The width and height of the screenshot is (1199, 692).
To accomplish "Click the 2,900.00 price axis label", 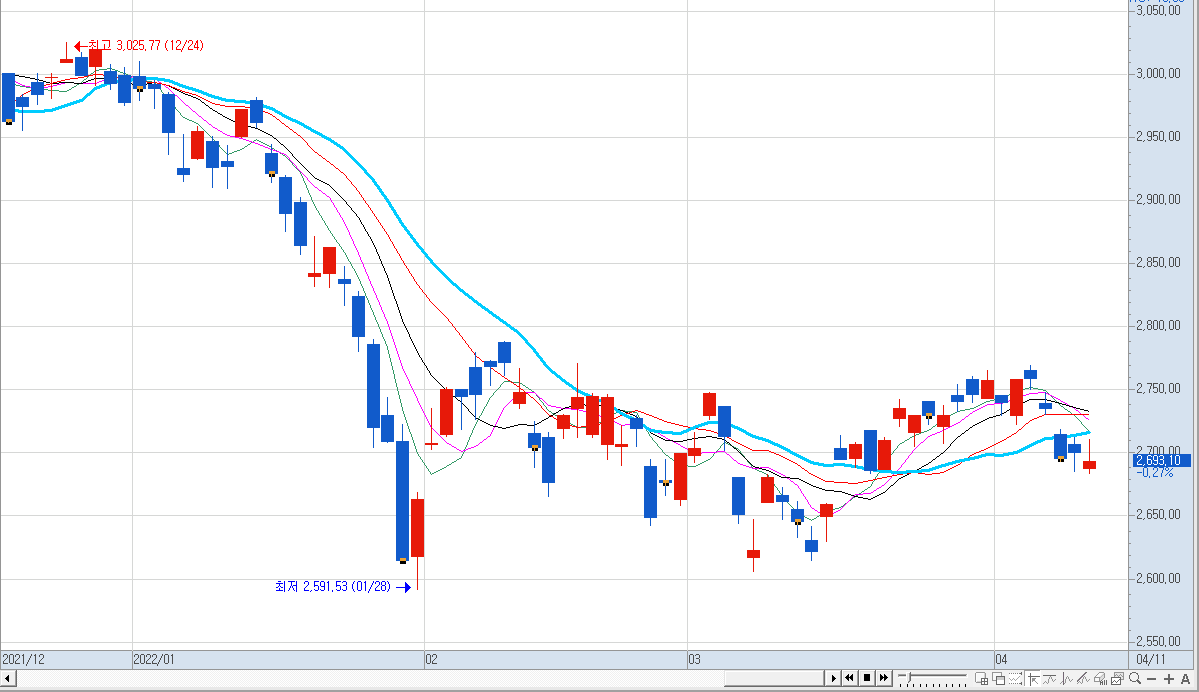I will 1158,200.
